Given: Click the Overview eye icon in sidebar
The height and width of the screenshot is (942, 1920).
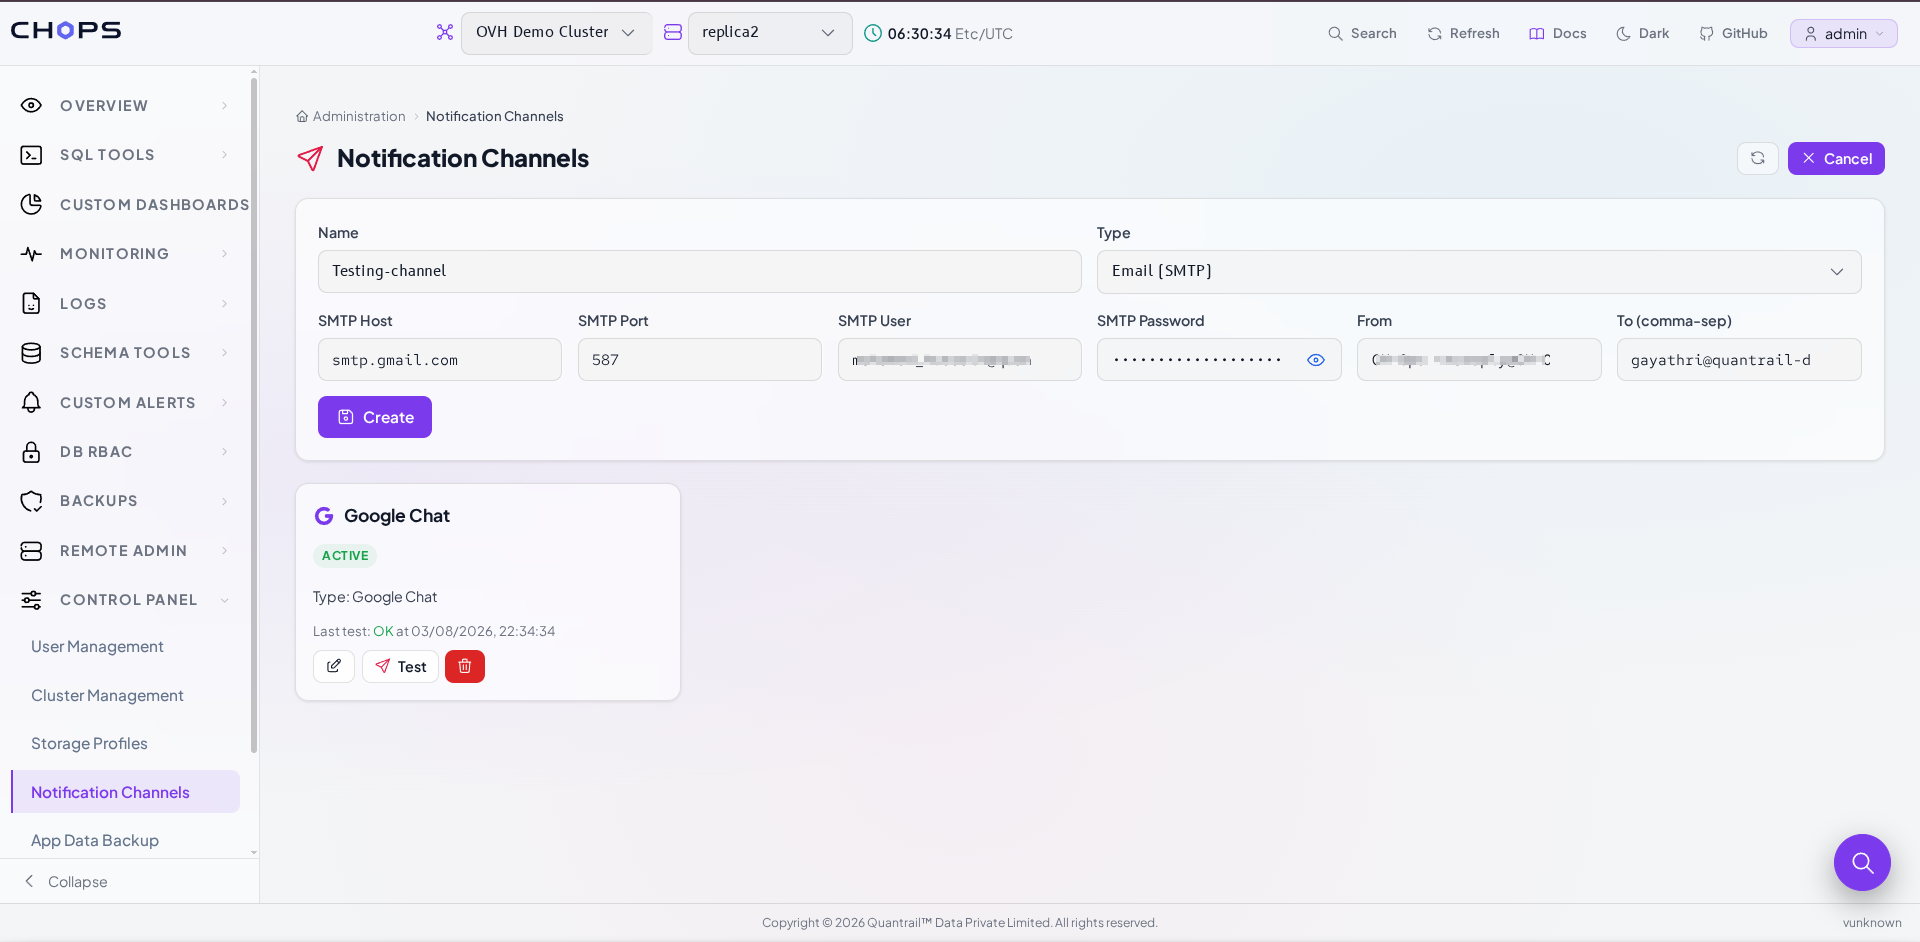Looking at the screenshot, I should tap(31, 105).
